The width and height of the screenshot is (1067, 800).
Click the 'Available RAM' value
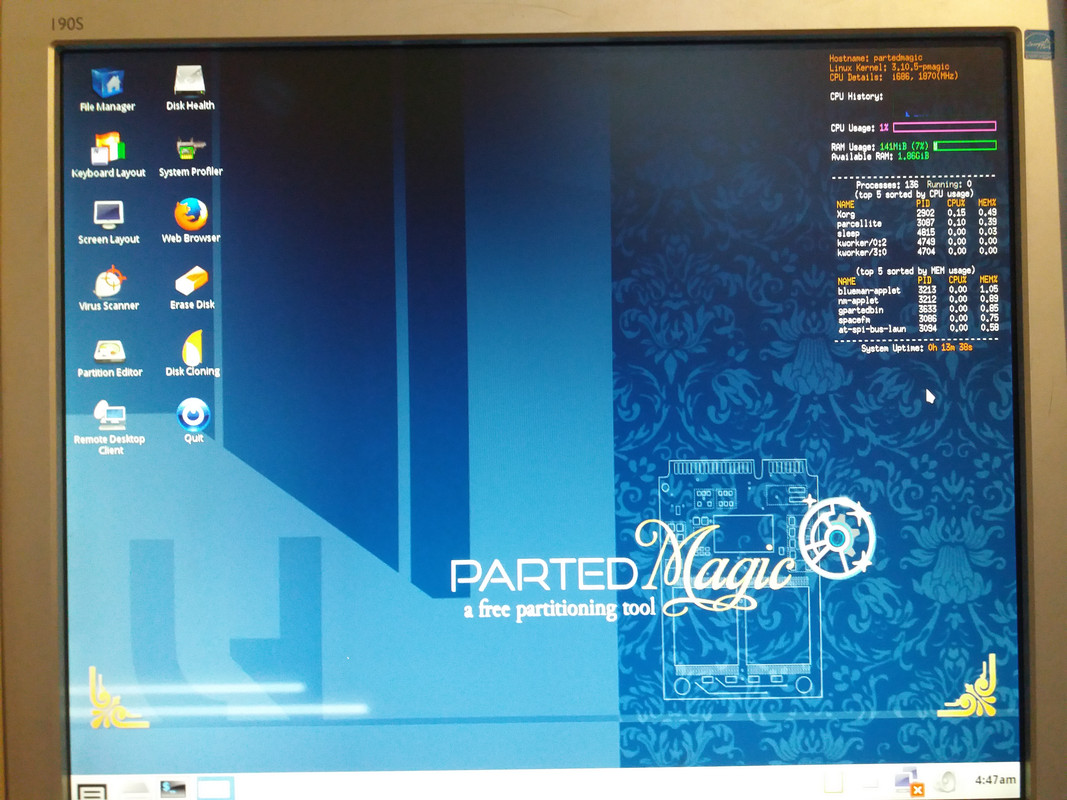[x=913, y=156]
